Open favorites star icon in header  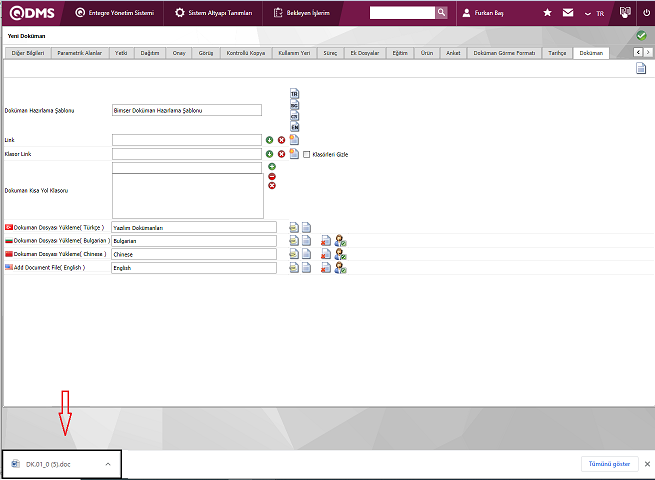click(547, 13)
